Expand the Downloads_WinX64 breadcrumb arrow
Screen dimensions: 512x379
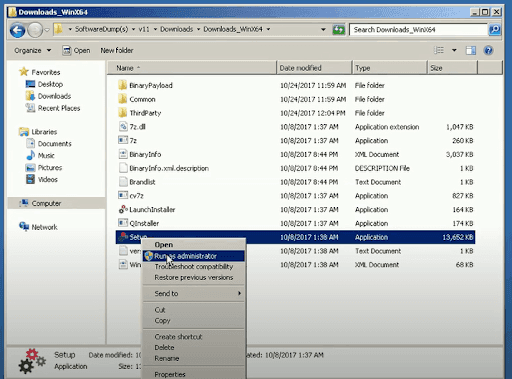[268, 29]
